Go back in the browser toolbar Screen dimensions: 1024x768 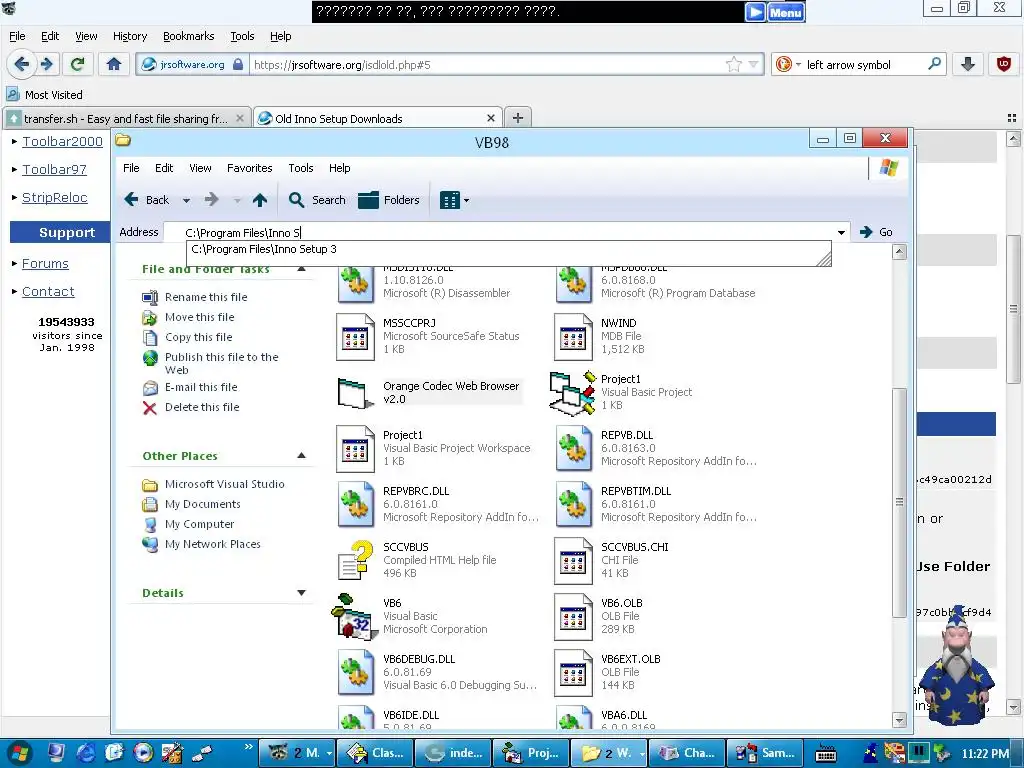pos(21,64)
